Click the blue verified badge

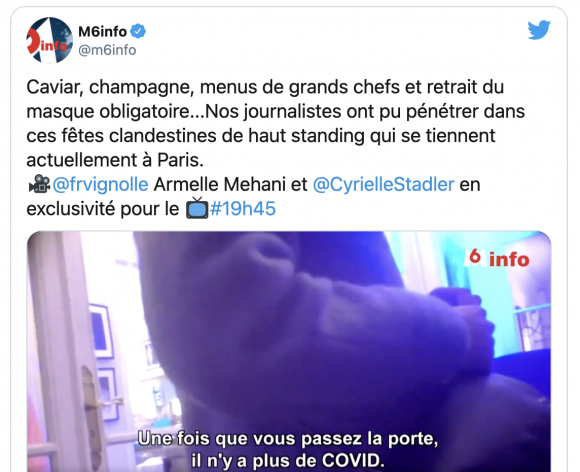138,31
